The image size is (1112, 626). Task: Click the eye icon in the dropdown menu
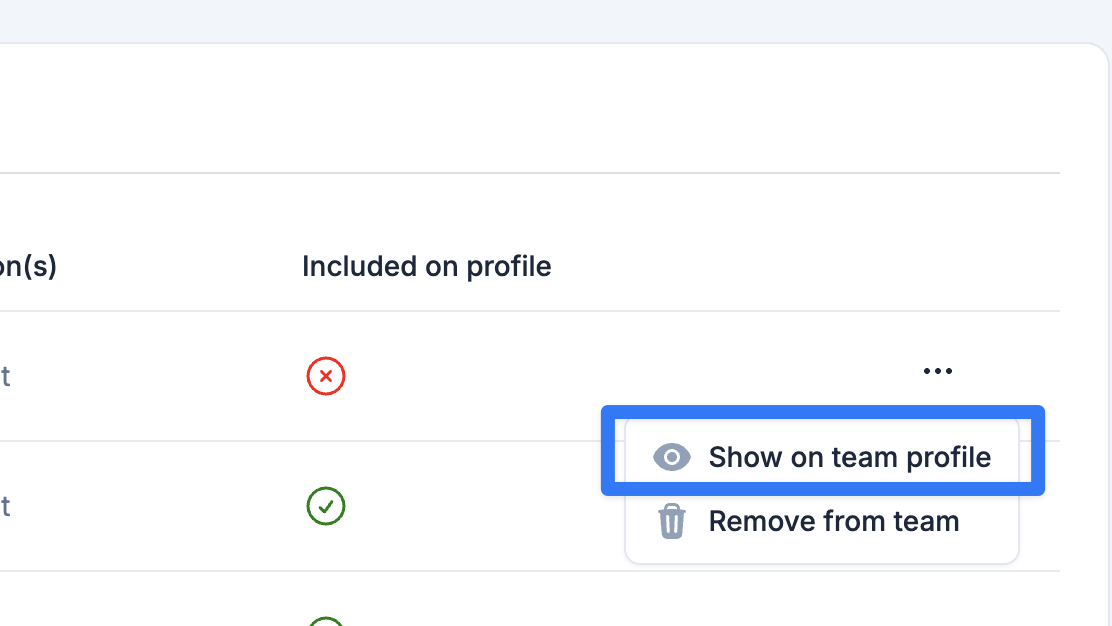672,457
